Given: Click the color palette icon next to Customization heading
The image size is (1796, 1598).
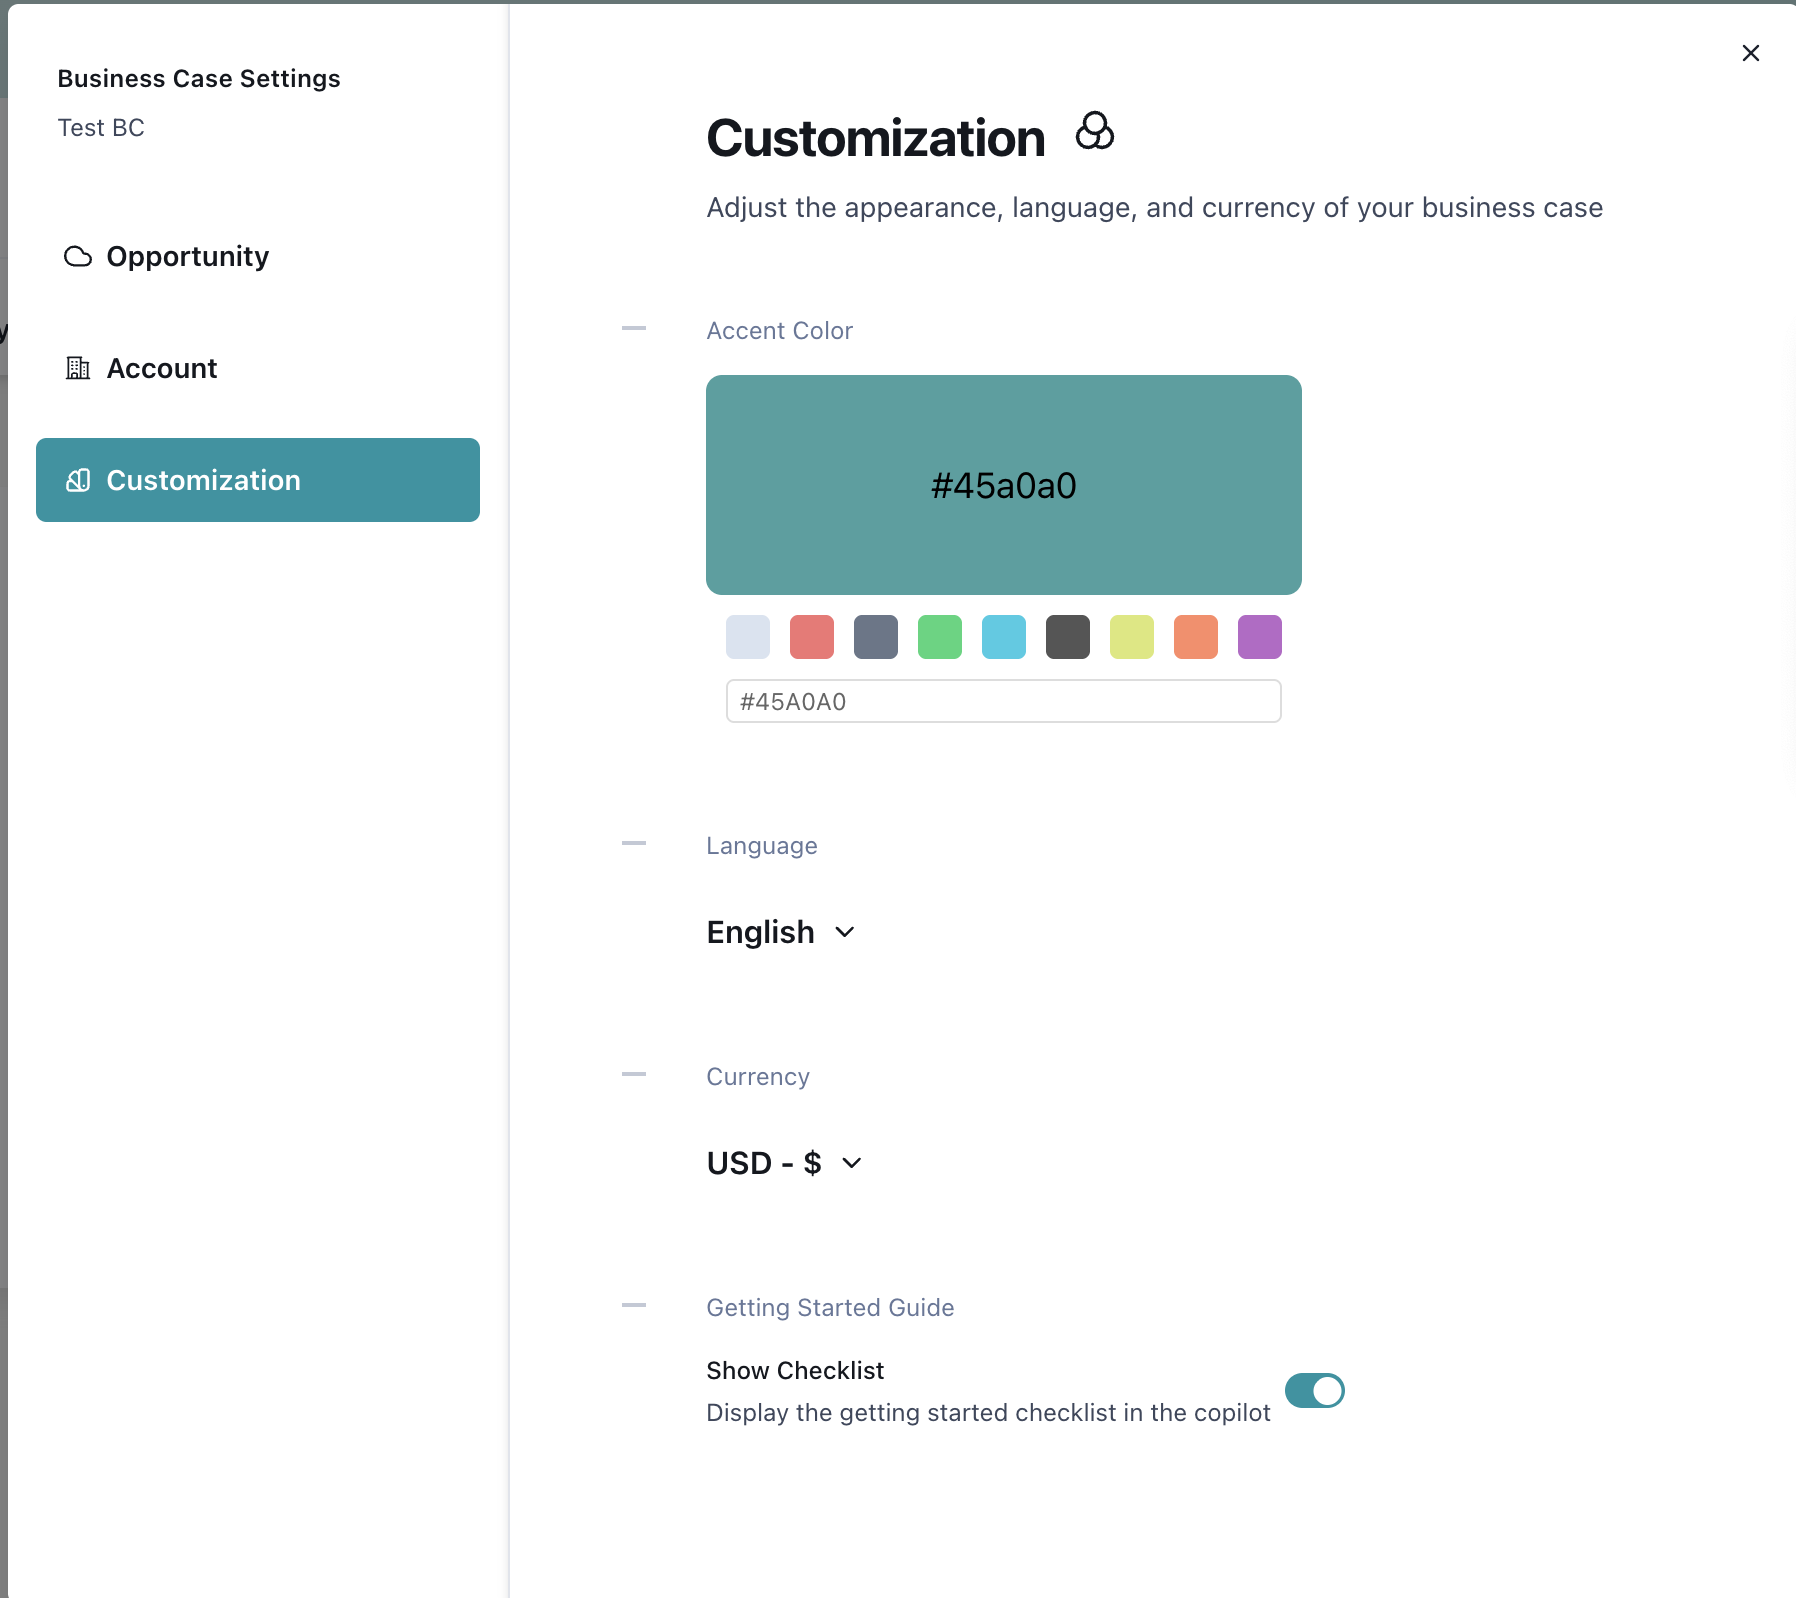Looking at the screenshot, I should 1093,132.
